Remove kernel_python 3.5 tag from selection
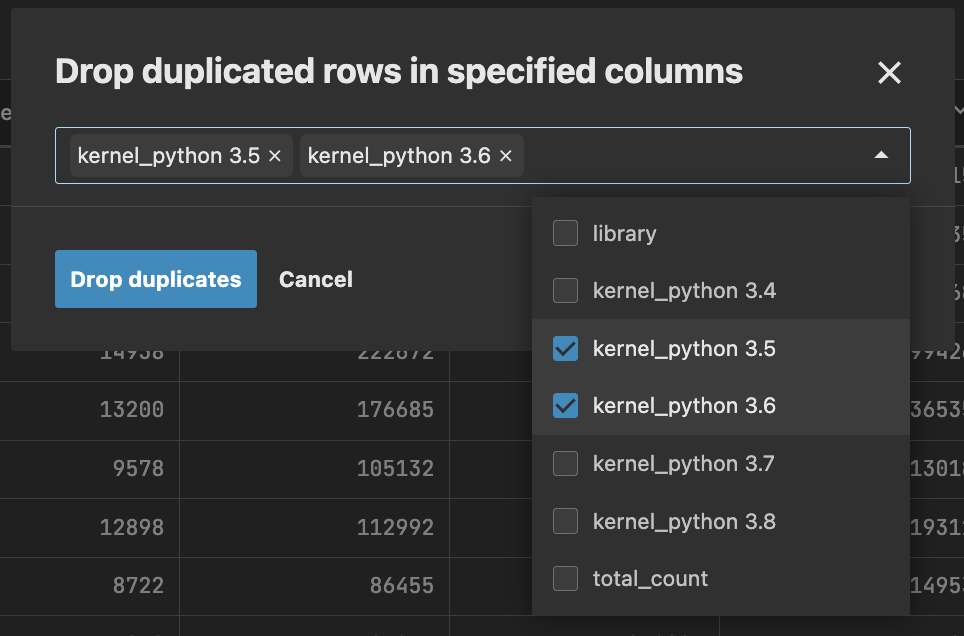The width and height of the screenshot is (964, 636). [x=275, y=156]
